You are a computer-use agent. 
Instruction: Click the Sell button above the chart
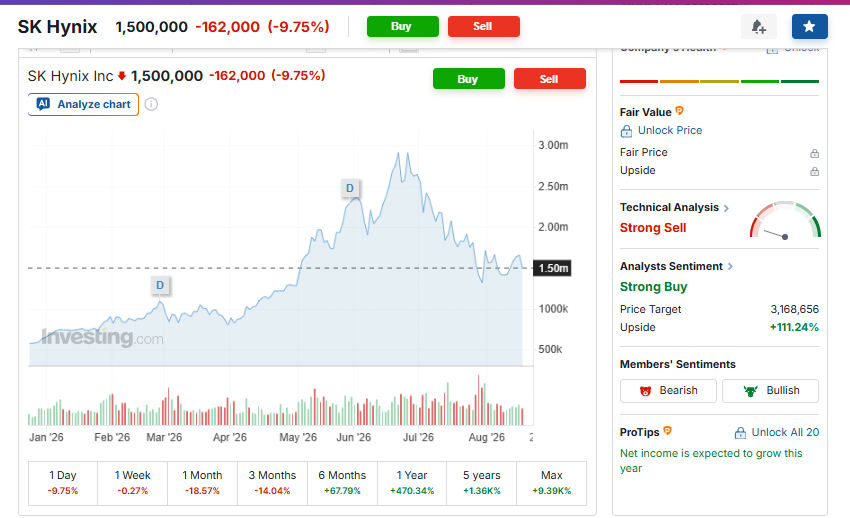(550, 79)
